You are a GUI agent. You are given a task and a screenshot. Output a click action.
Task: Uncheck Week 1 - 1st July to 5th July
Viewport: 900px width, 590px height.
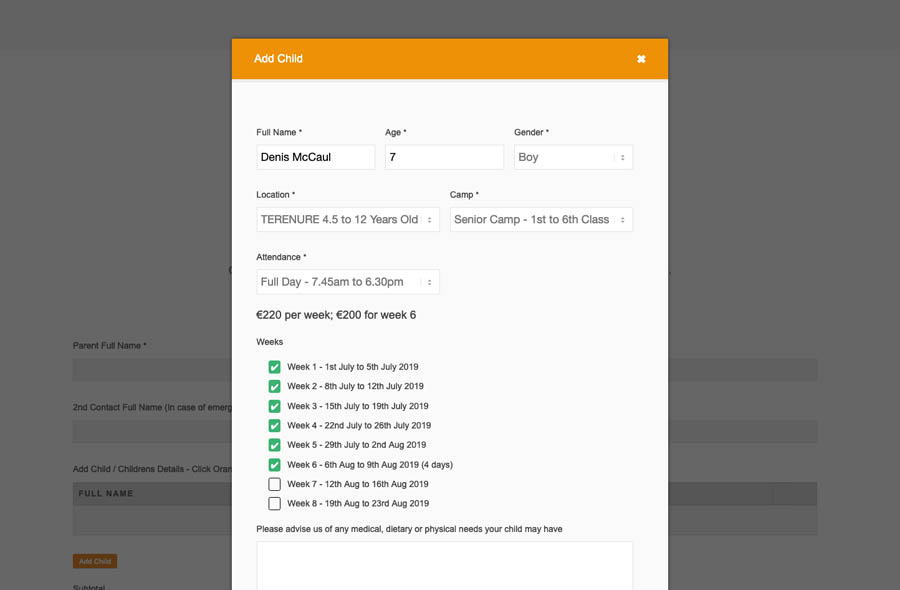(274, 367)
